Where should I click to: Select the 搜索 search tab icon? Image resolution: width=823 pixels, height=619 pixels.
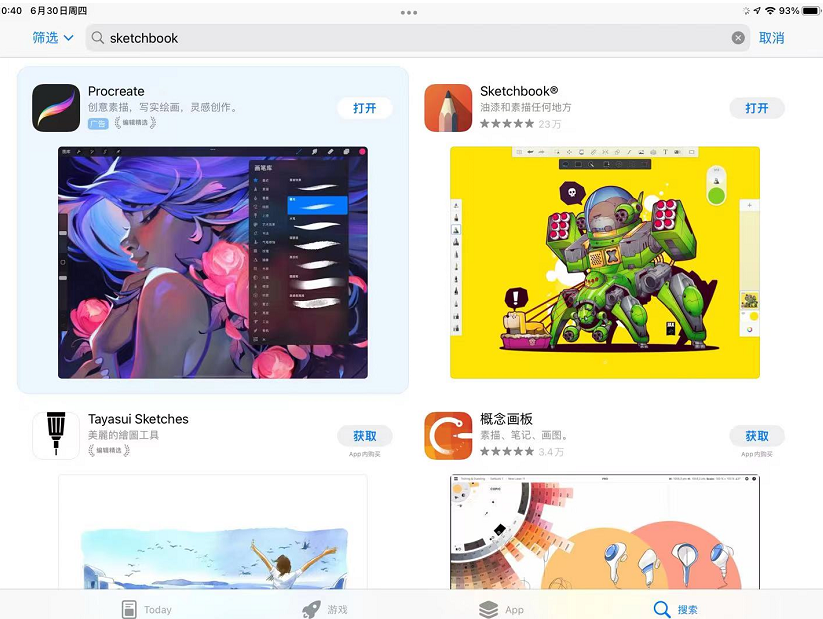[663, 608]
